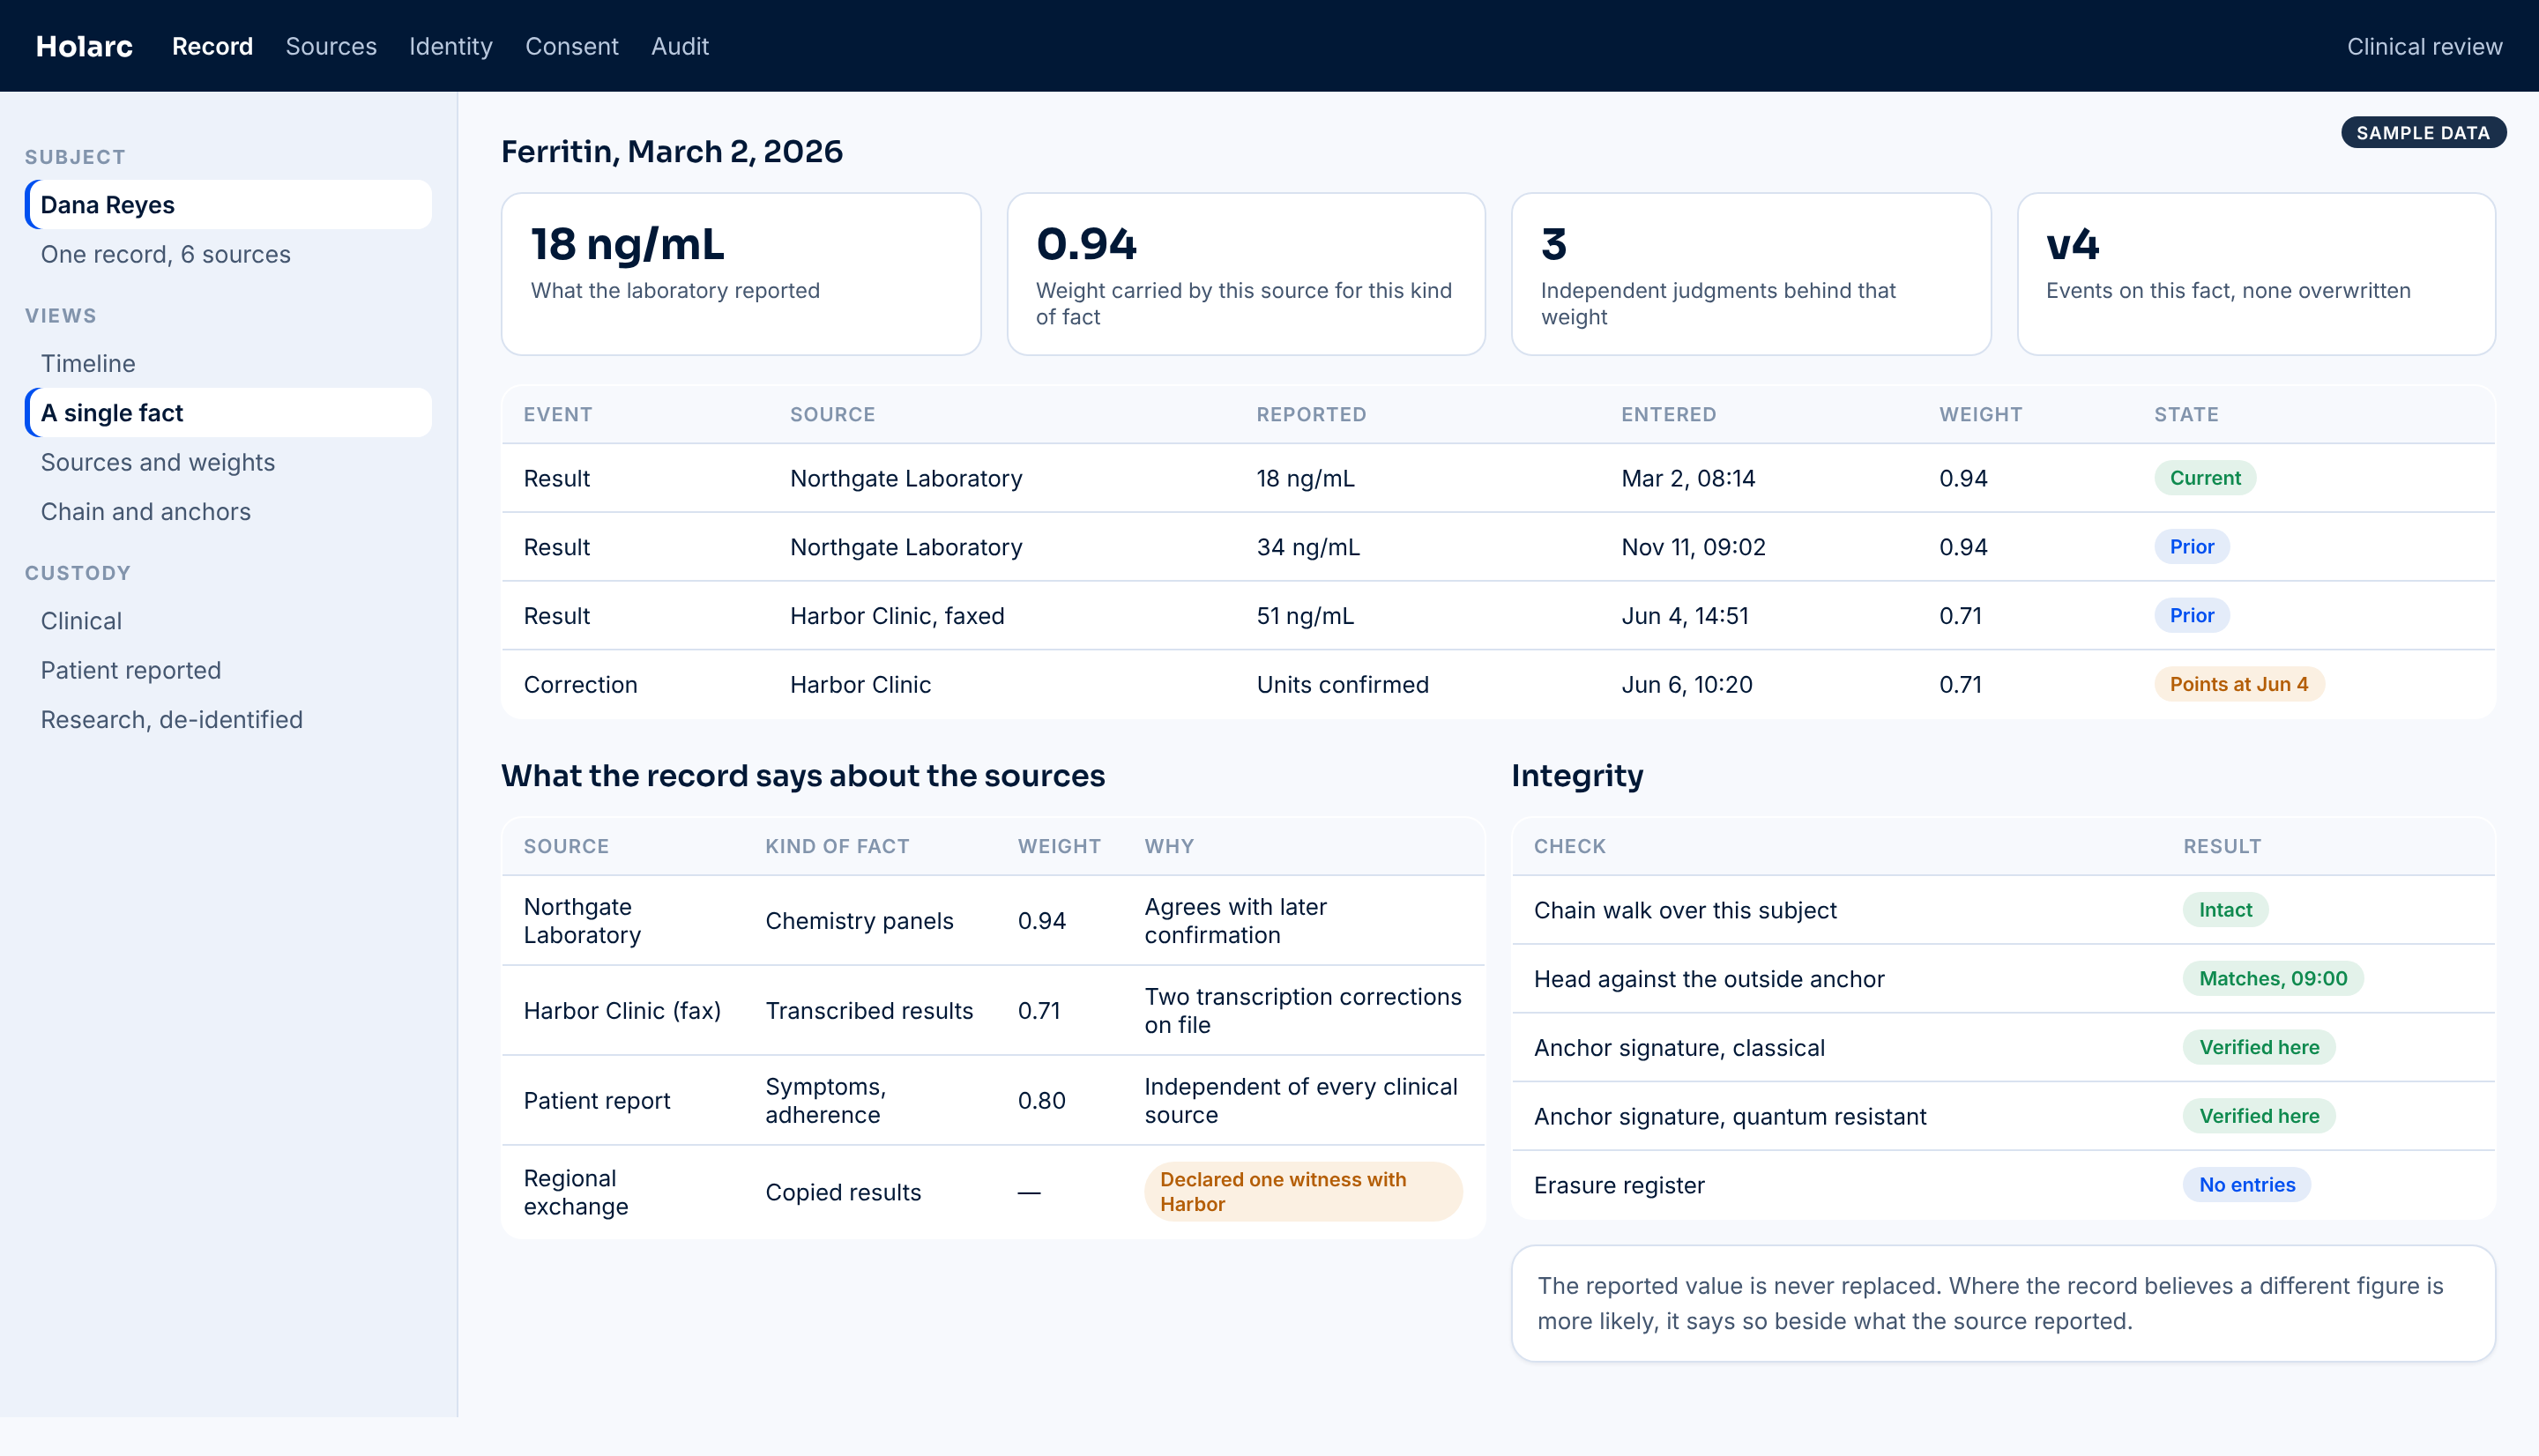Select the 'A single fact' view
This screenshot has width=2539, height=1456.
229,413
